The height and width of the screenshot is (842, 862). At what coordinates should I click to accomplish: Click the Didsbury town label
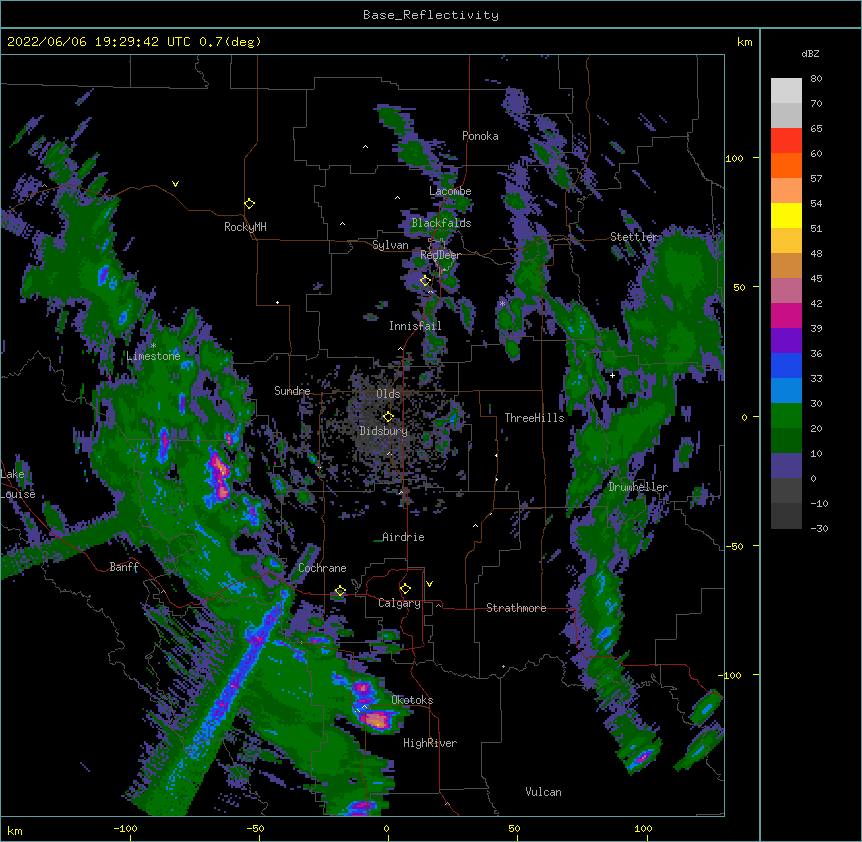coord(384,431)
